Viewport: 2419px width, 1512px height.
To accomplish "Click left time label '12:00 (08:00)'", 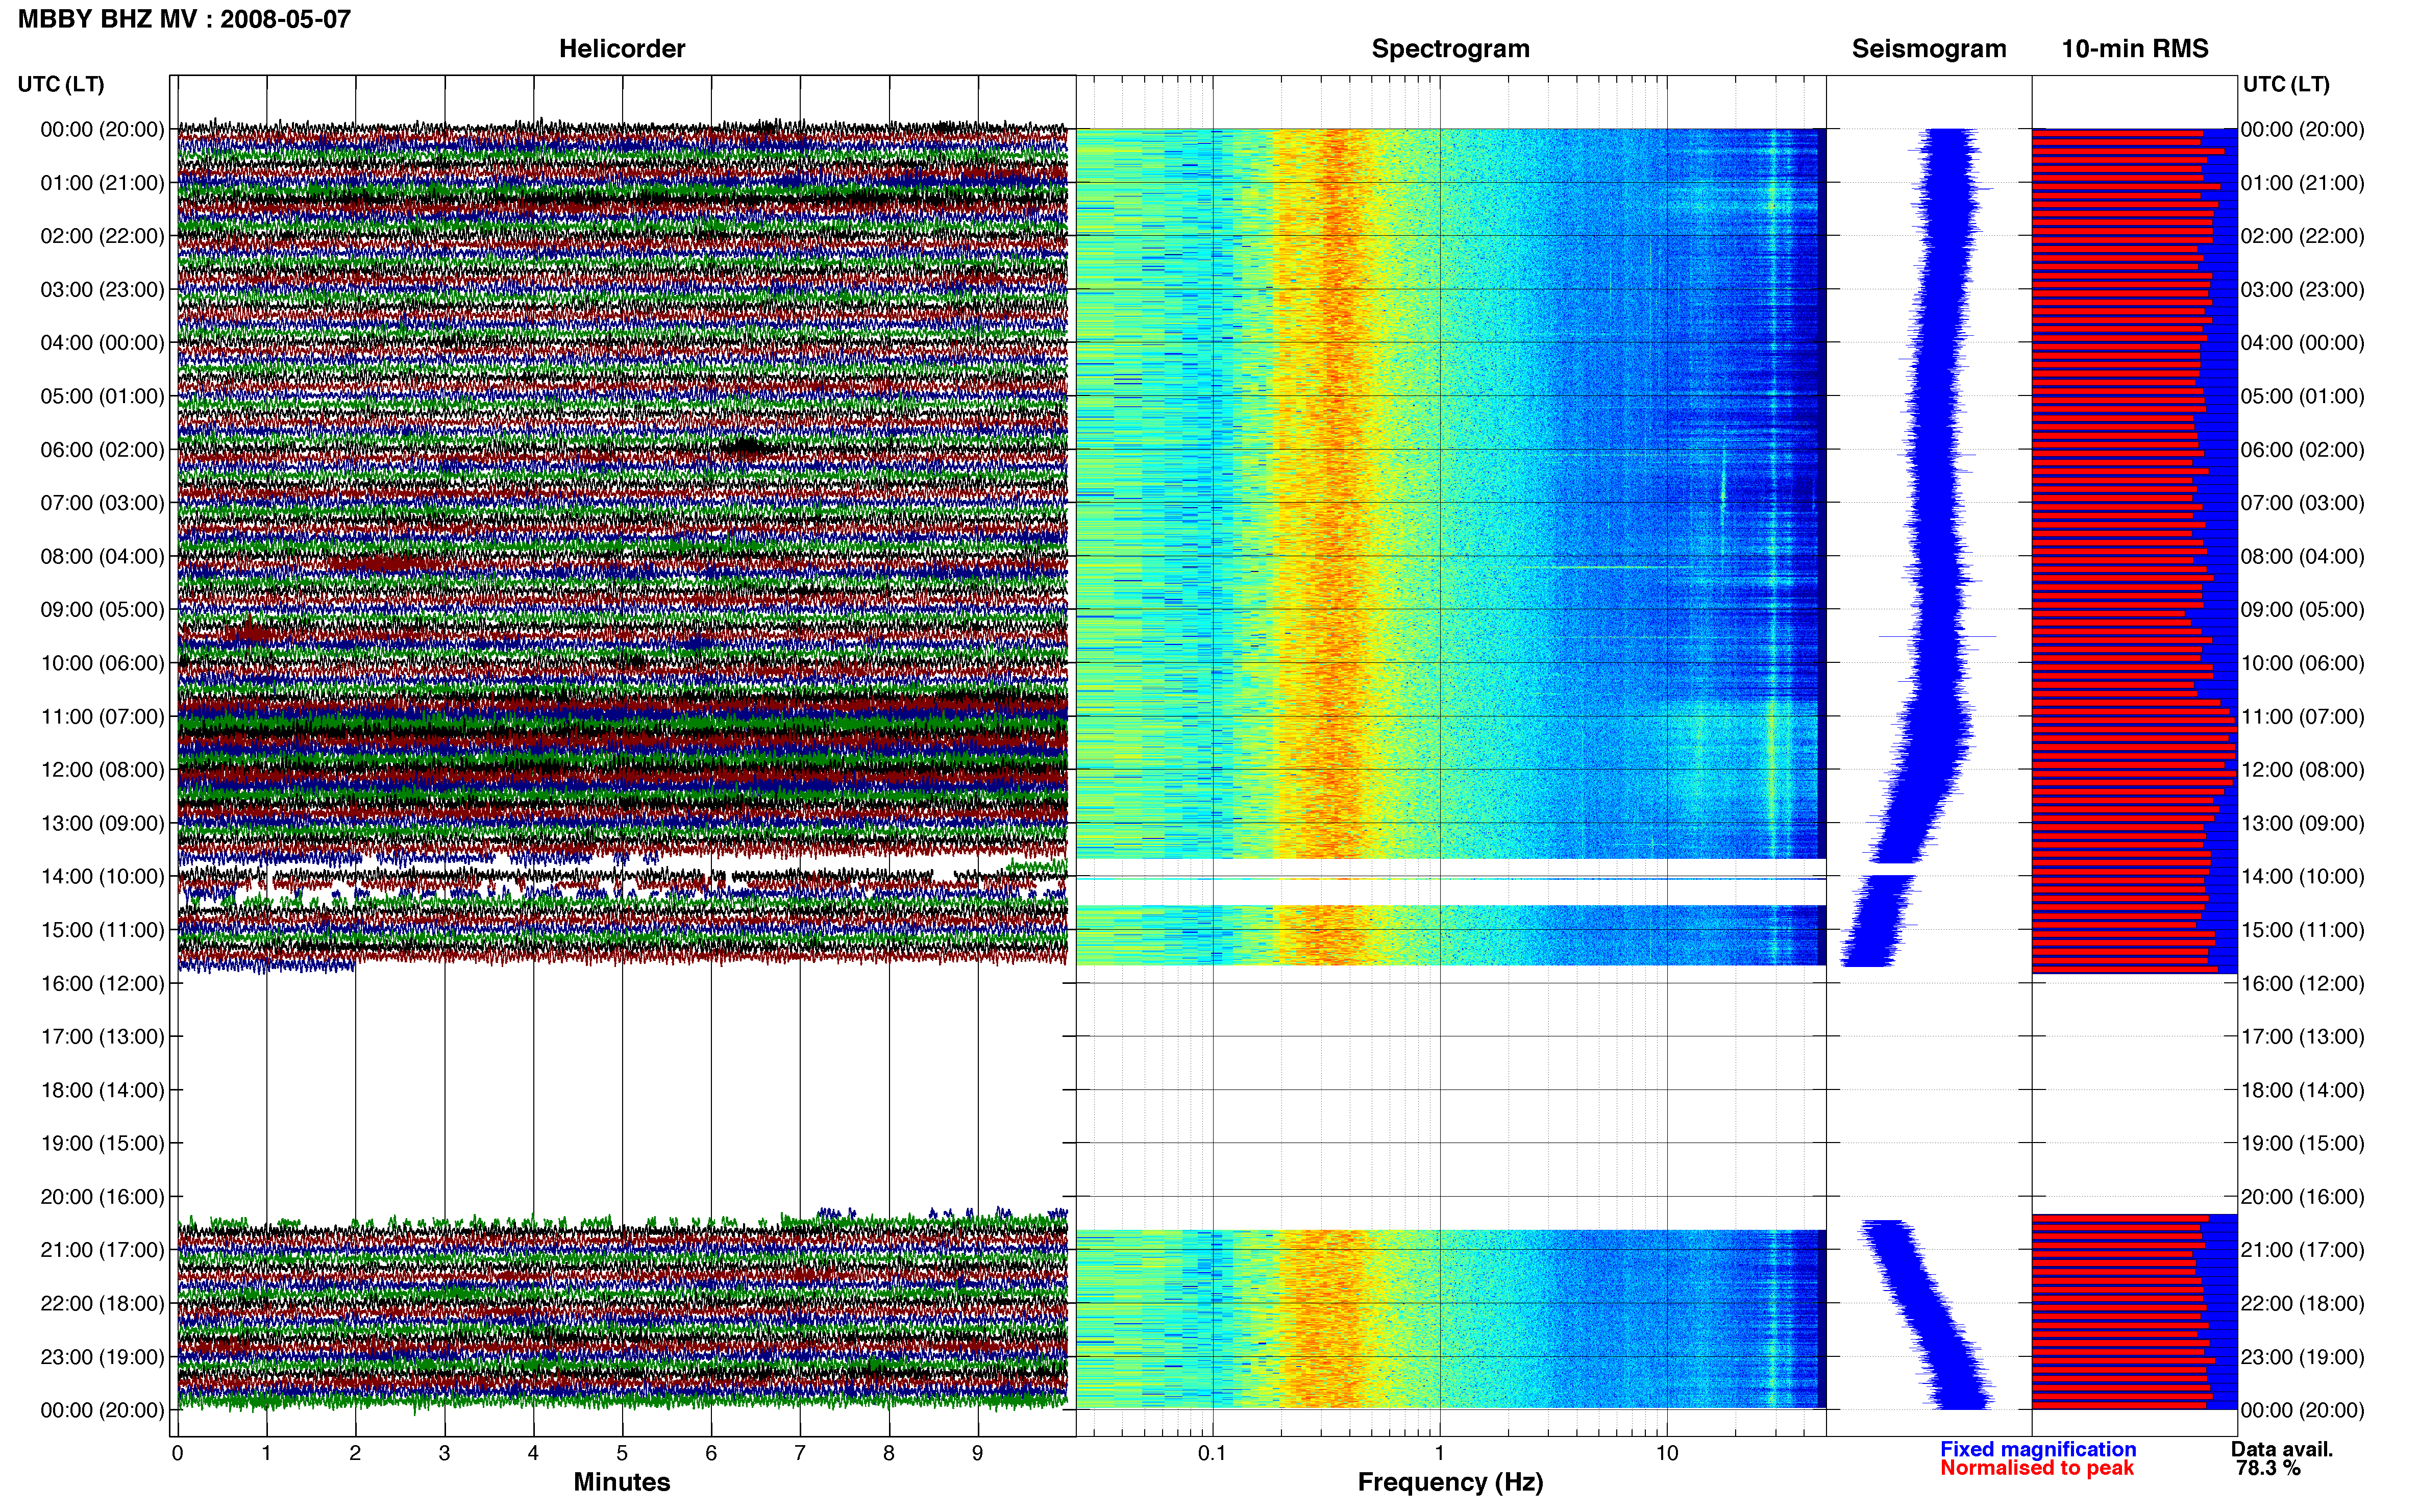I will coord(102,770).
